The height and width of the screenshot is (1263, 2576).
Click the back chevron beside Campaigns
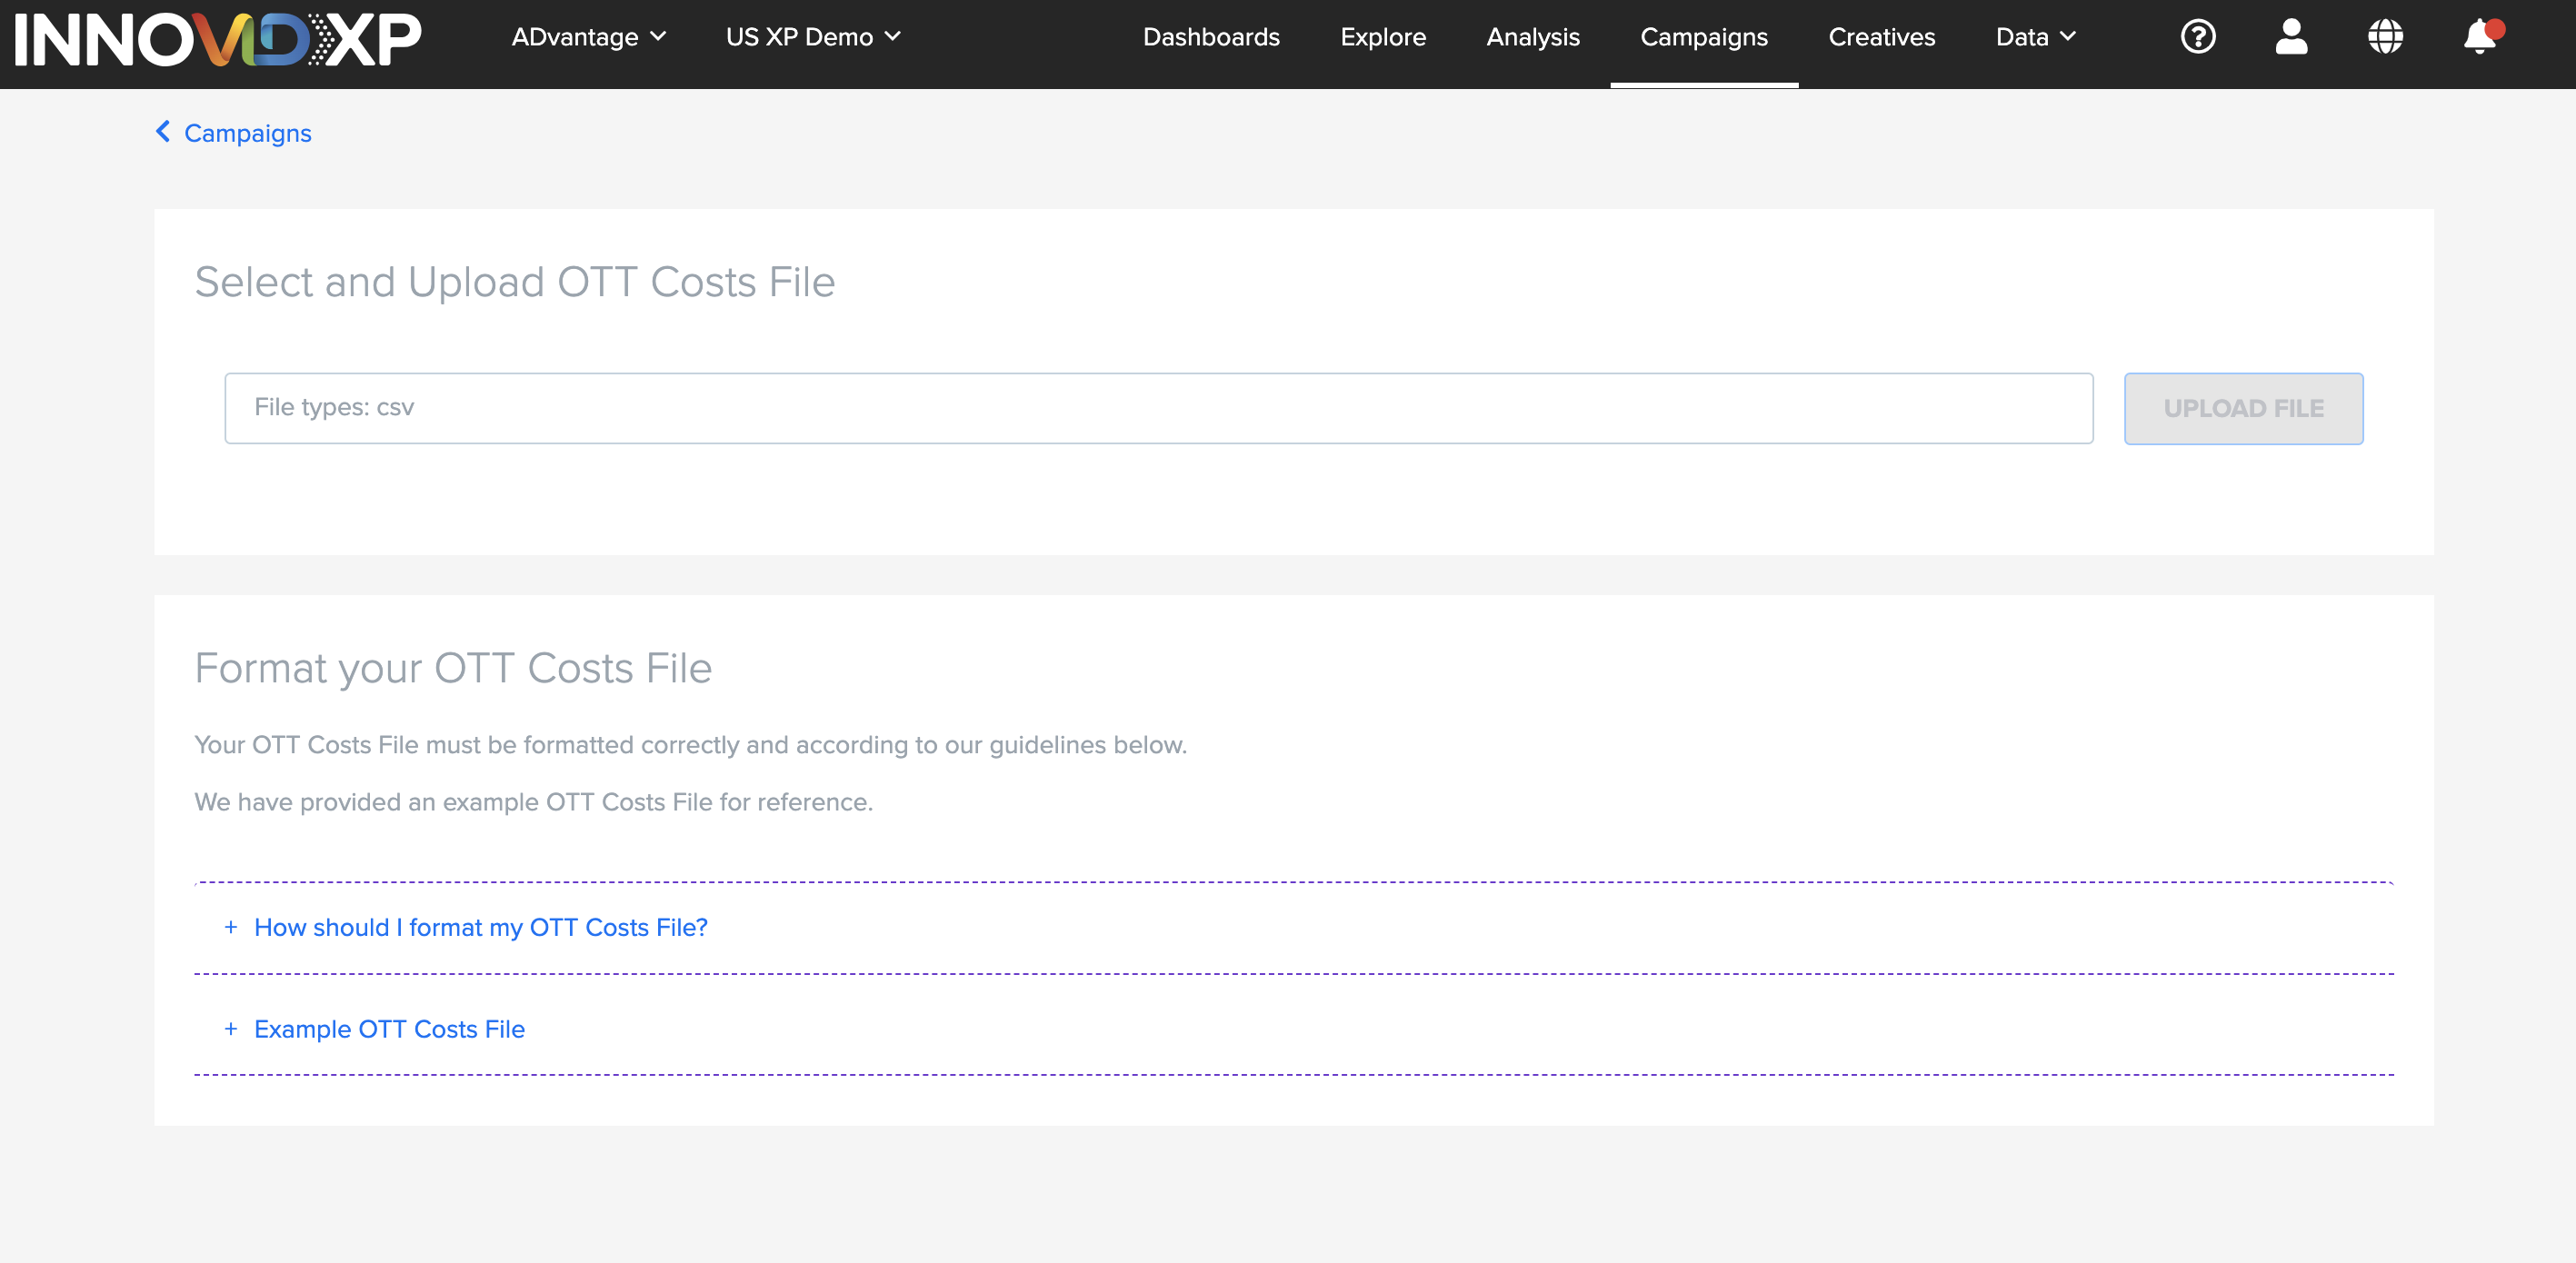tap(163, 131)
